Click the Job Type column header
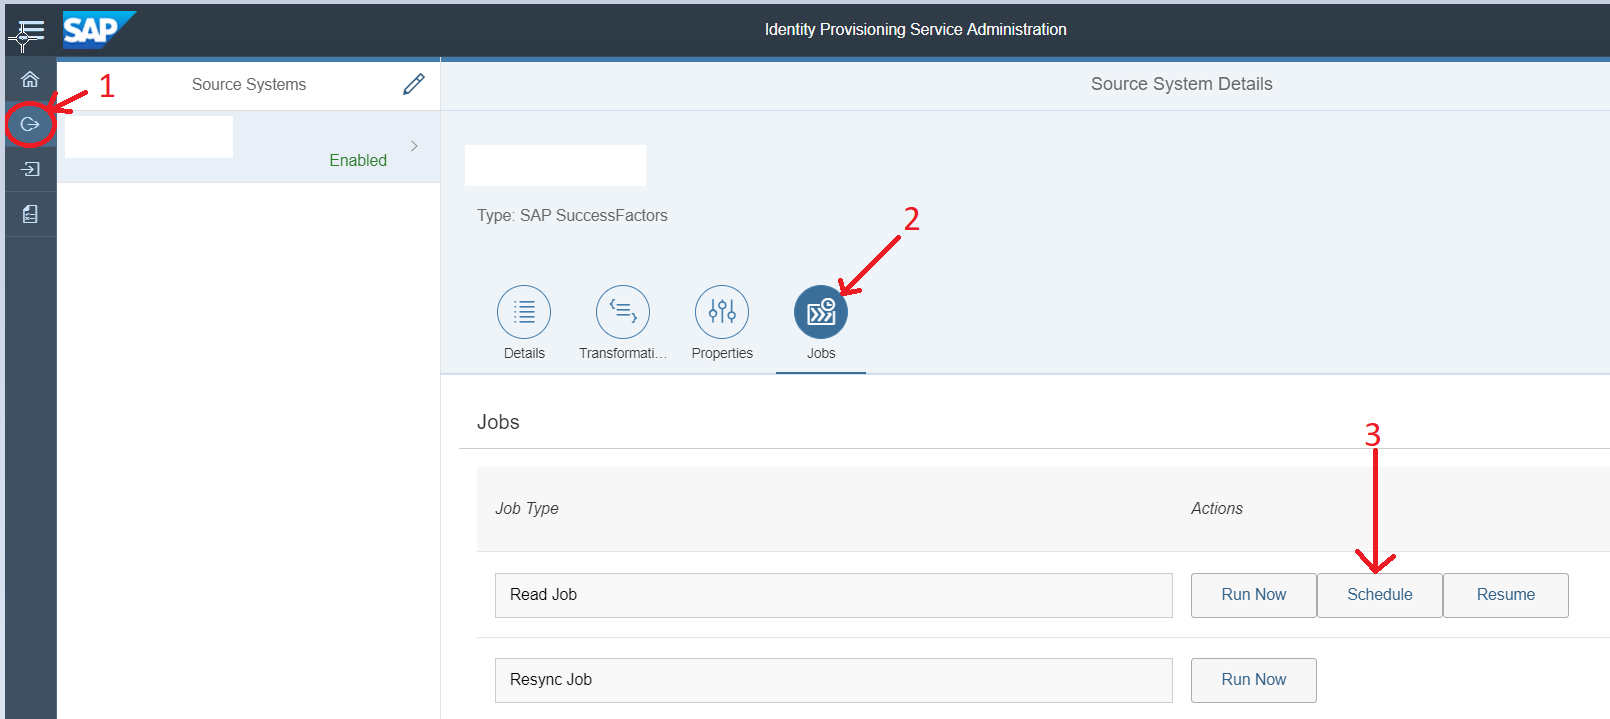This screenshot has width=1610, height=719. click(527, 508)
